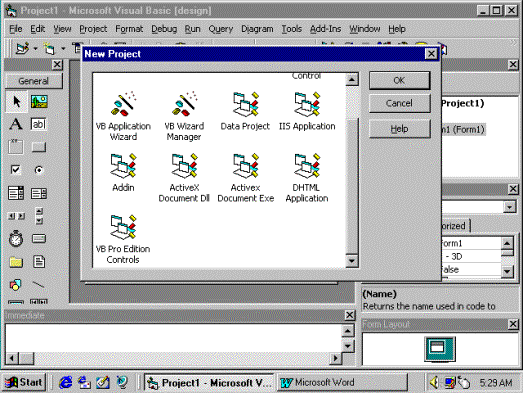This screenshot has width=523, height=393.
Task: Select the Label tool in toolbox
Action: pos(16,124)
